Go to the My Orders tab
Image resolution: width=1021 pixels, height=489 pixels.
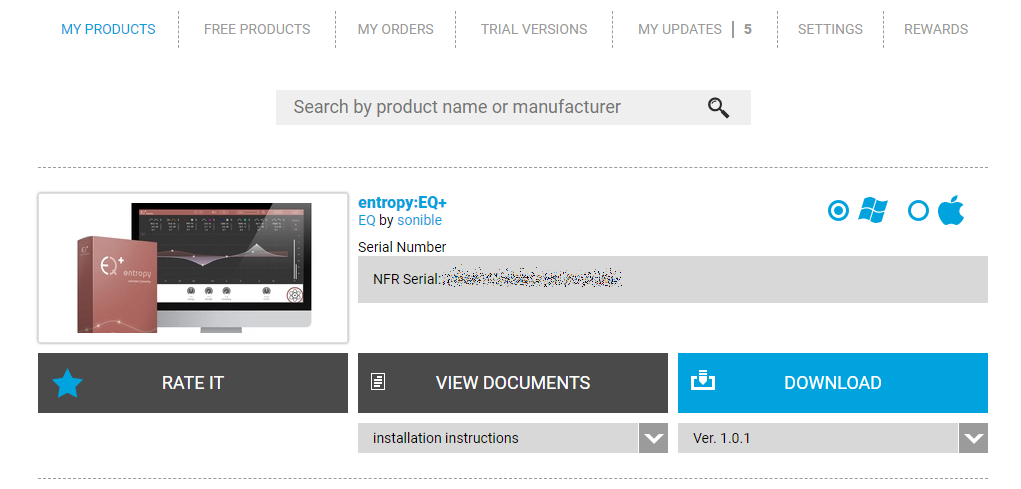tap(395, 29)
